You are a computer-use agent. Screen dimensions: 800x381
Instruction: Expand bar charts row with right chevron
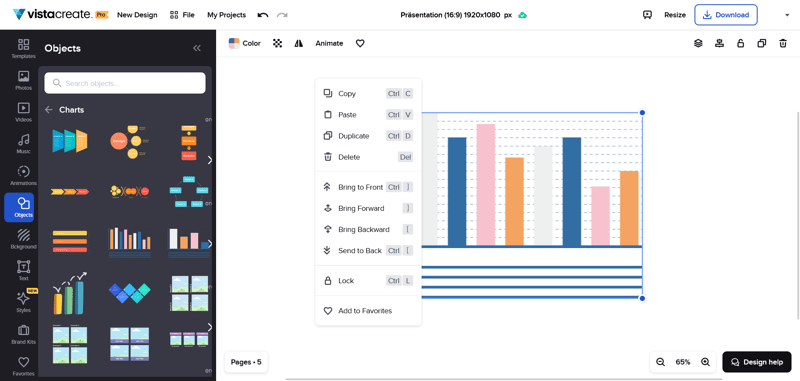(x=209, y=244)
